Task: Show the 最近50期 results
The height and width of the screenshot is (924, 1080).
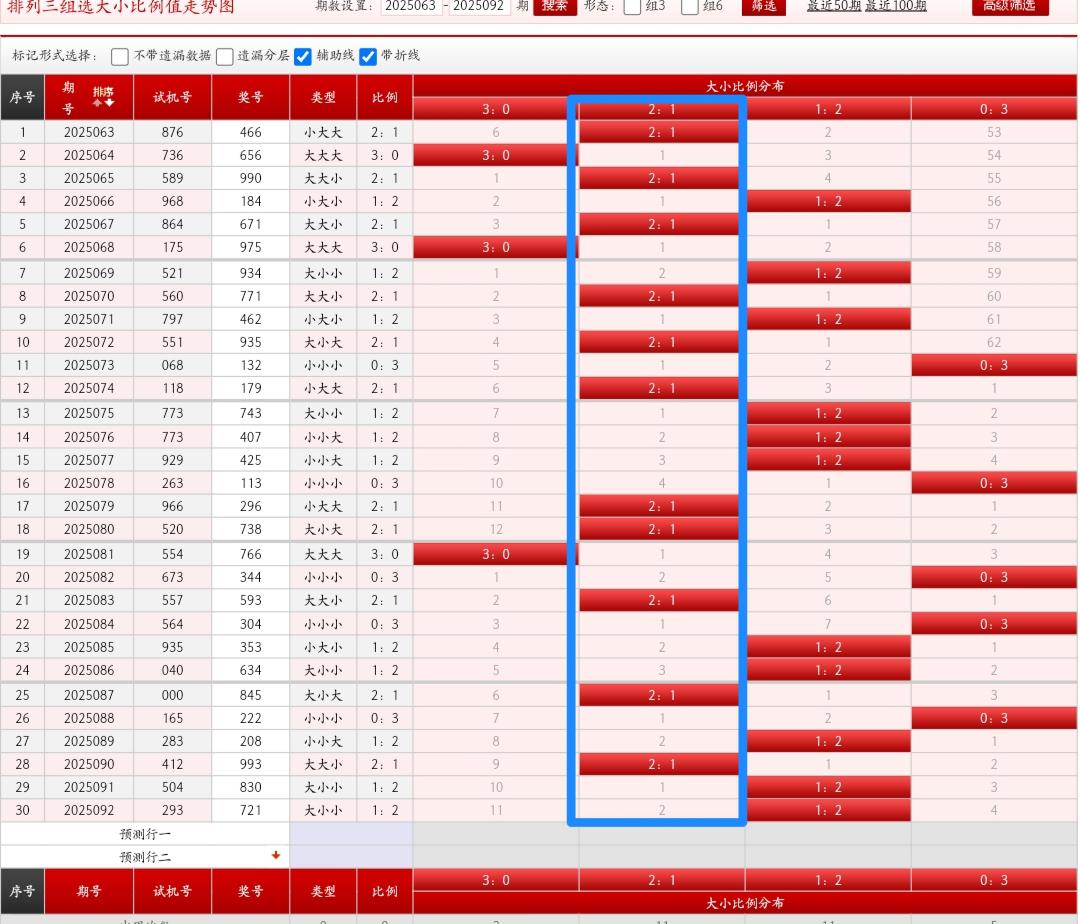Action: click(833, 6)
